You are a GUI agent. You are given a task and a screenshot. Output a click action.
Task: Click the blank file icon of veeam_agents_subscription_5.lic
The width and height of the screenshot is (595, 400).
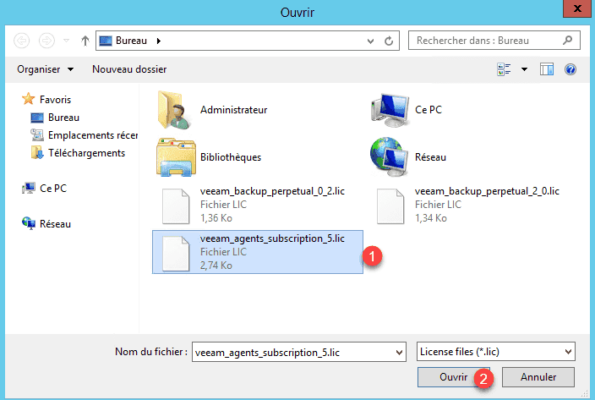coord(176,254)
